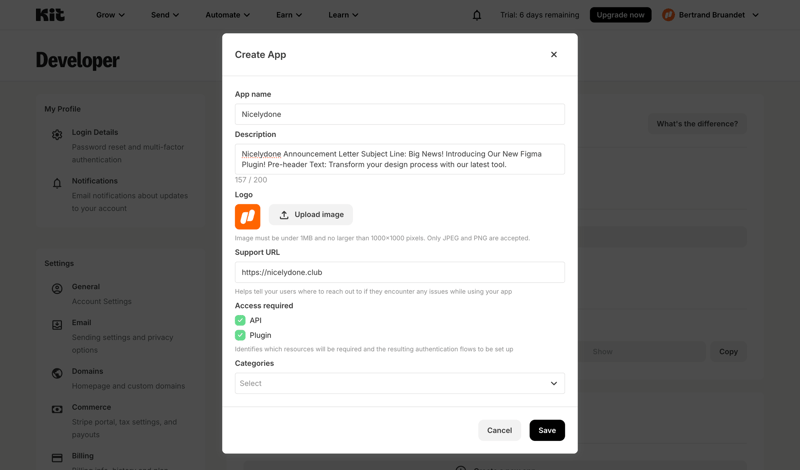
Task: Open the notifications bell icon
Action: click(477, 15)
